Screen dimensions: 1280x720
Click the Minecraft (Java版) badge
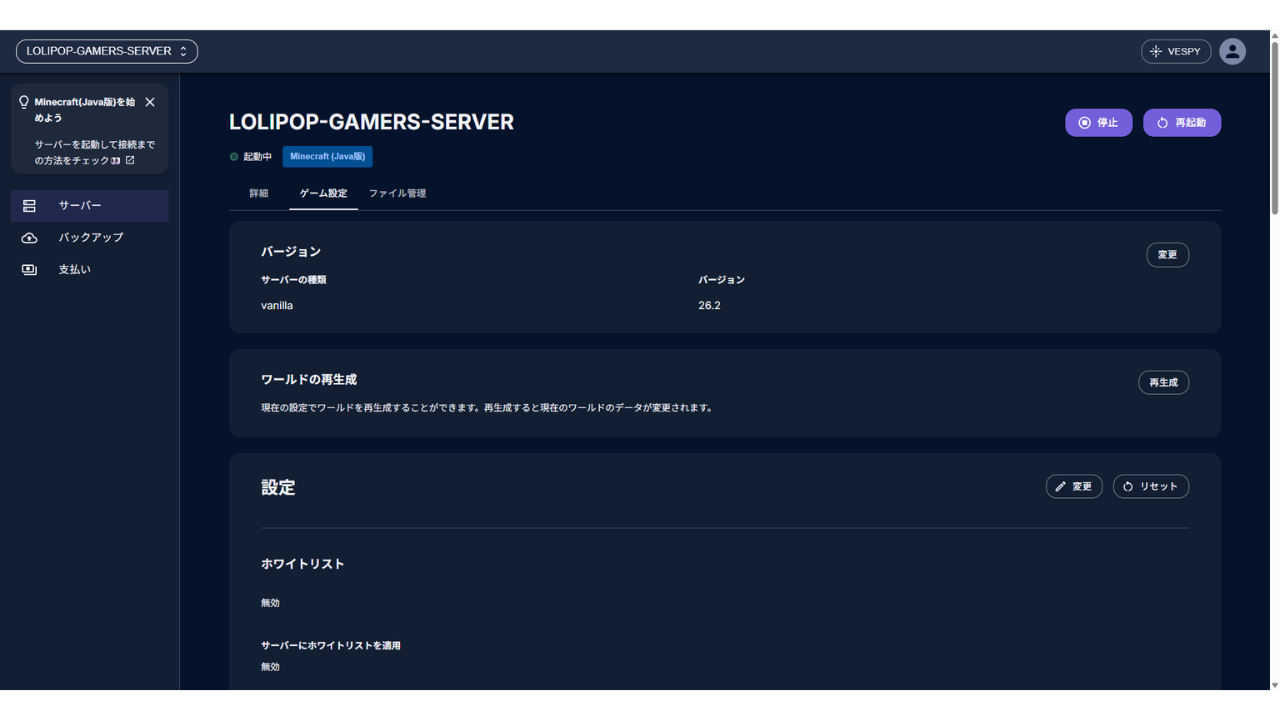pyautogui.click(x=327, y=156)
